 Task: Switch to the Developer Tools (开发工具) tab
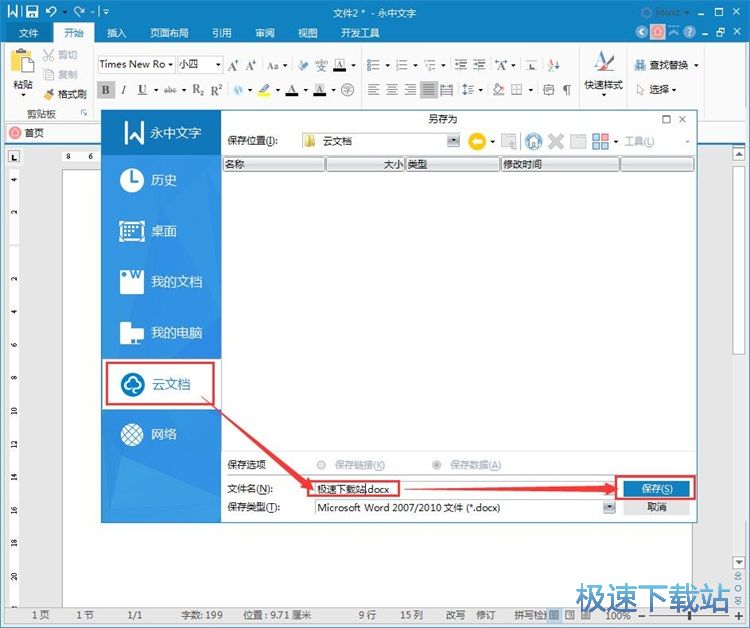click(360, 33)
